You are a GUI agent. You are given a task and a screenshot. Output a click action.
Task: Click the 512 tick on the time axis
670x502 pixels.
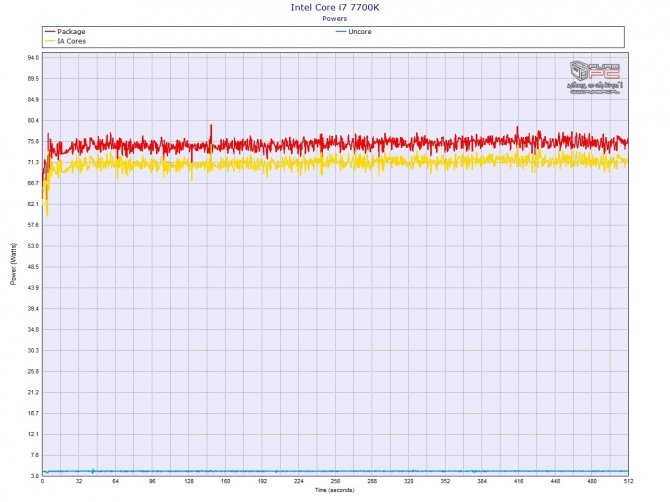click(x=629, y=481)
